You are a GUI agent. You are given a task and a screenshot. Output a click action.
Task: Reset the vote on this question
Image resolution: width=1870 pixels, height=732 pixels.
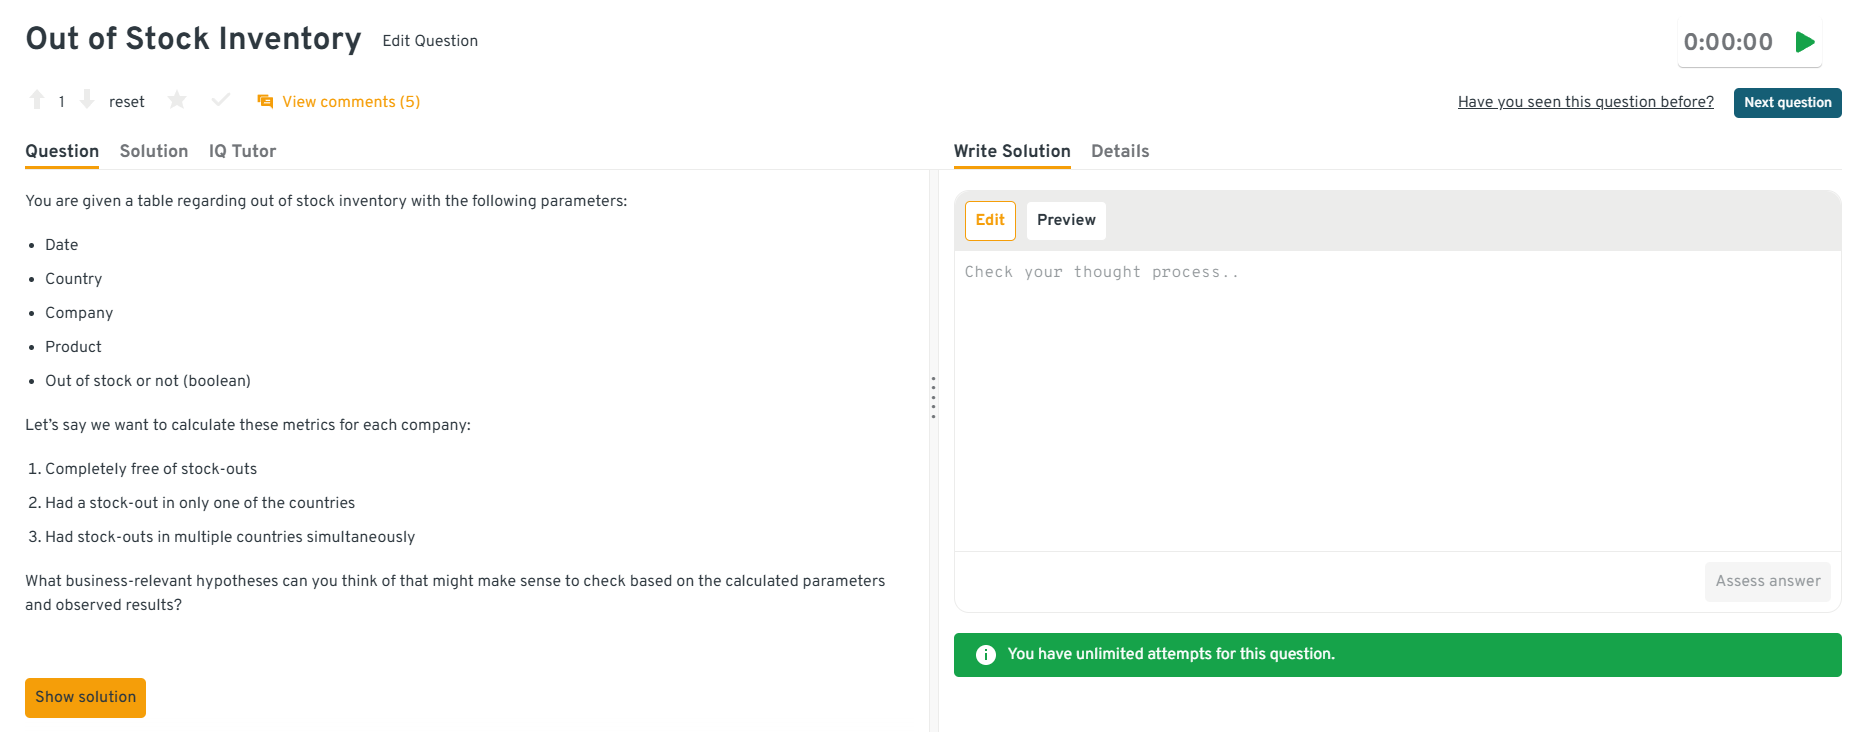127,102
